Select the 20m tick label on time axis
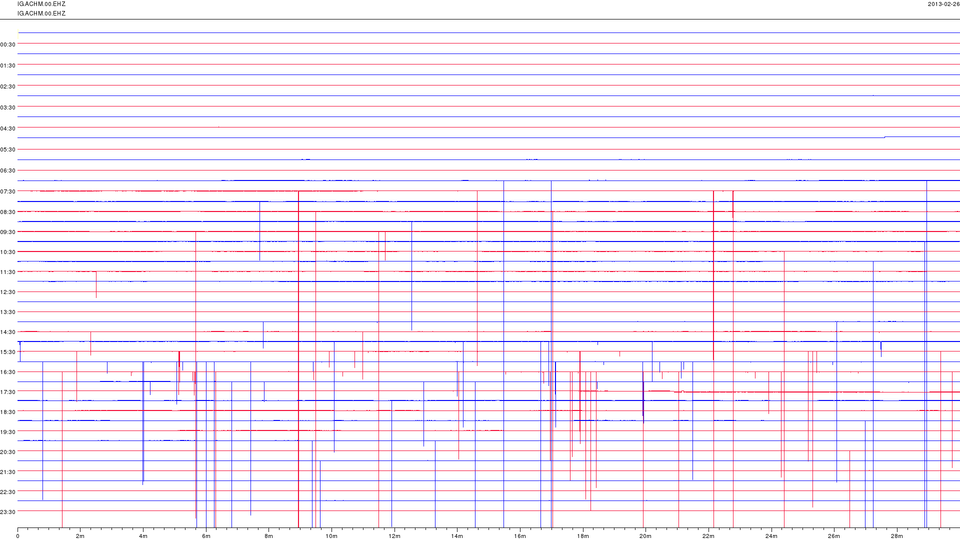The height and width of the screenshot is (540, 960). (x=645, y=536)
